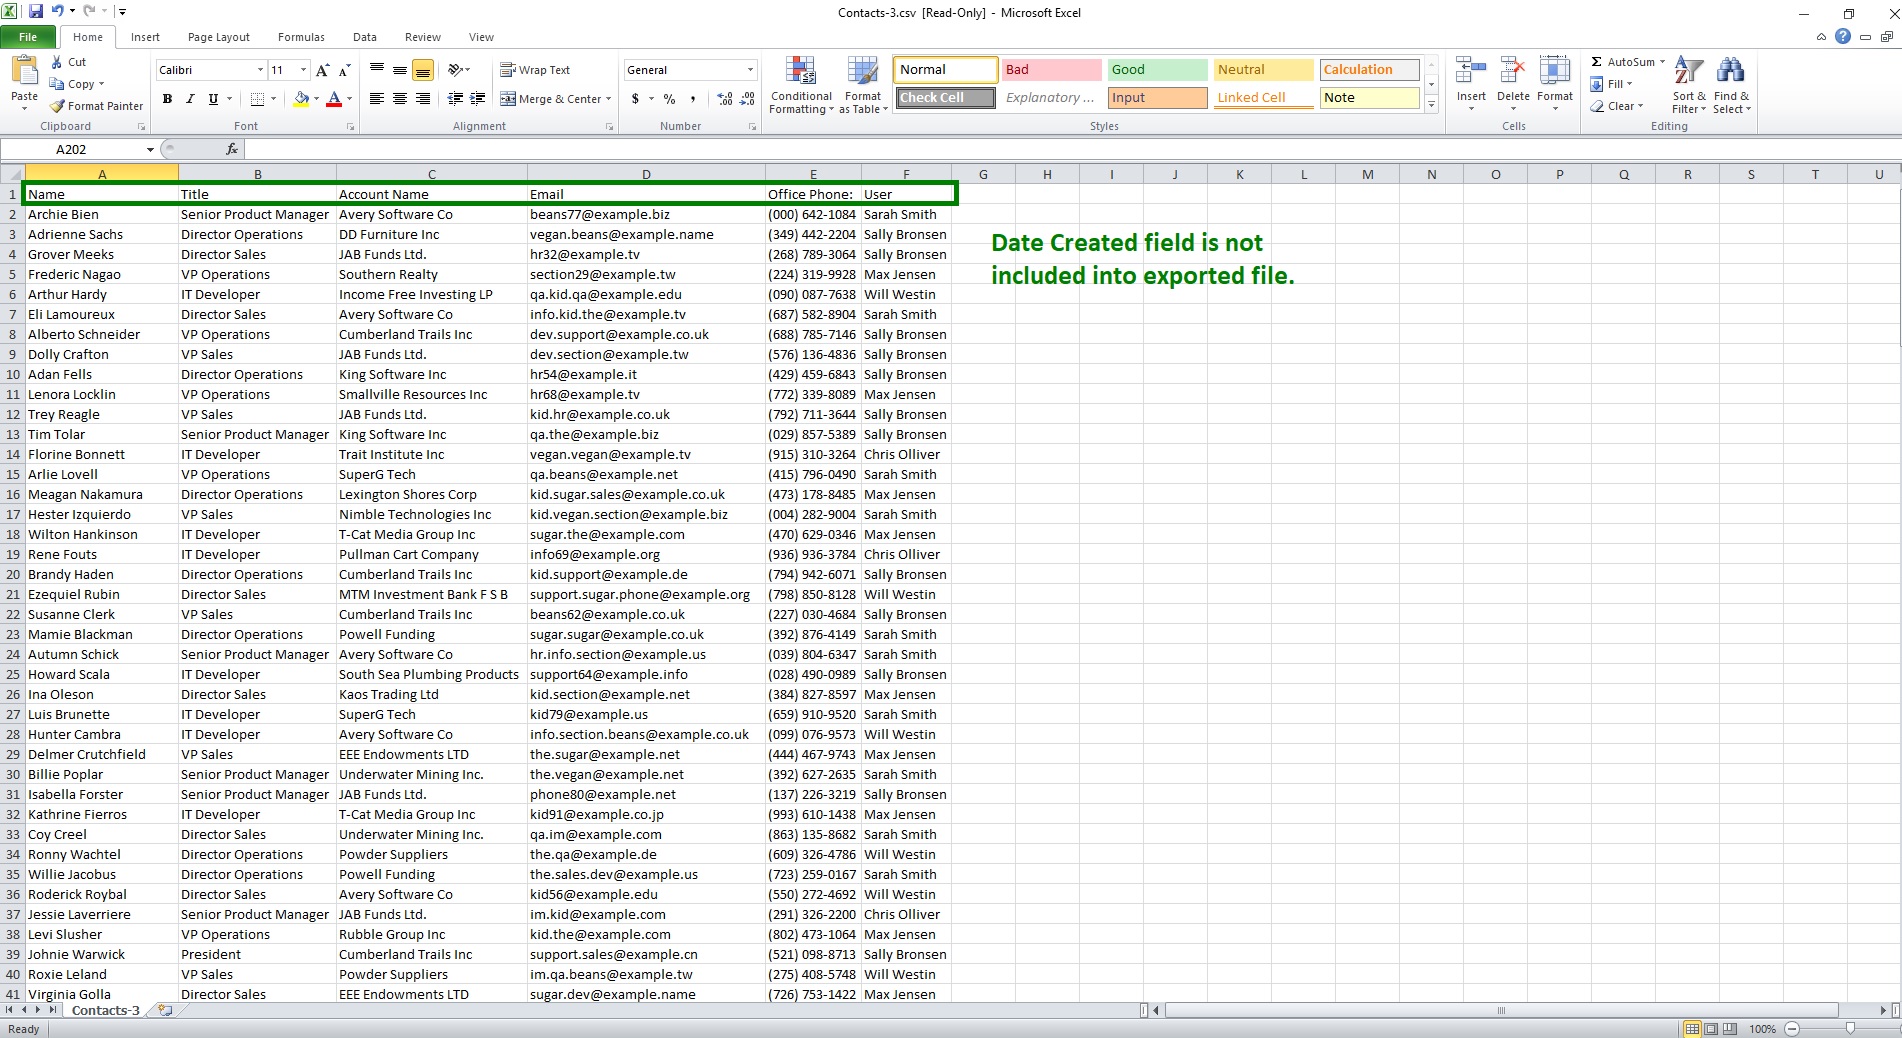Open Format as Table gallery

click(863, 85)
